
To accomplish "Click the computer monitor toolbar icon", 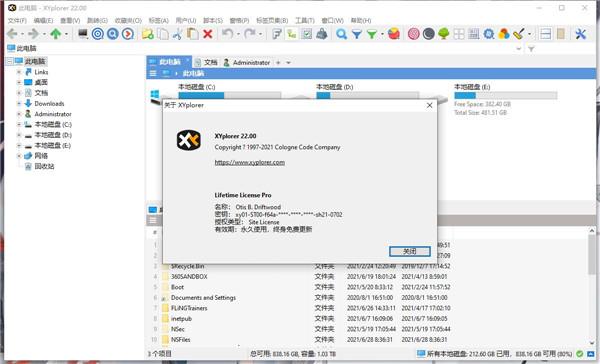I will pos(83,34).
